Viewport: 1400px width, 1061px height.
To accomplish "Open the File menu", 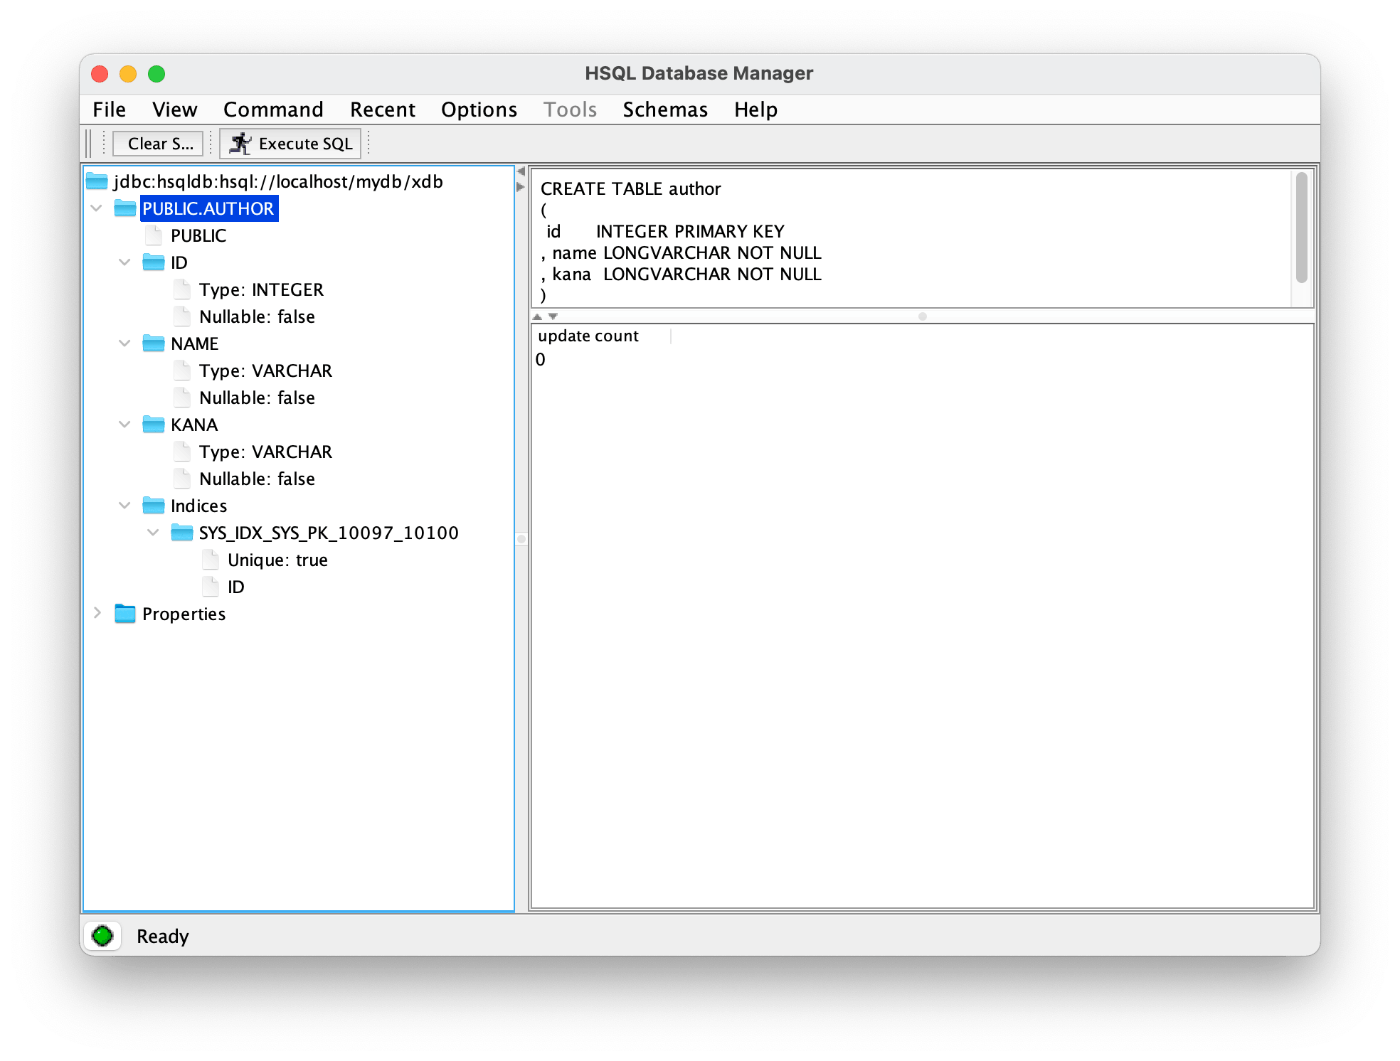I will [109, 109].
